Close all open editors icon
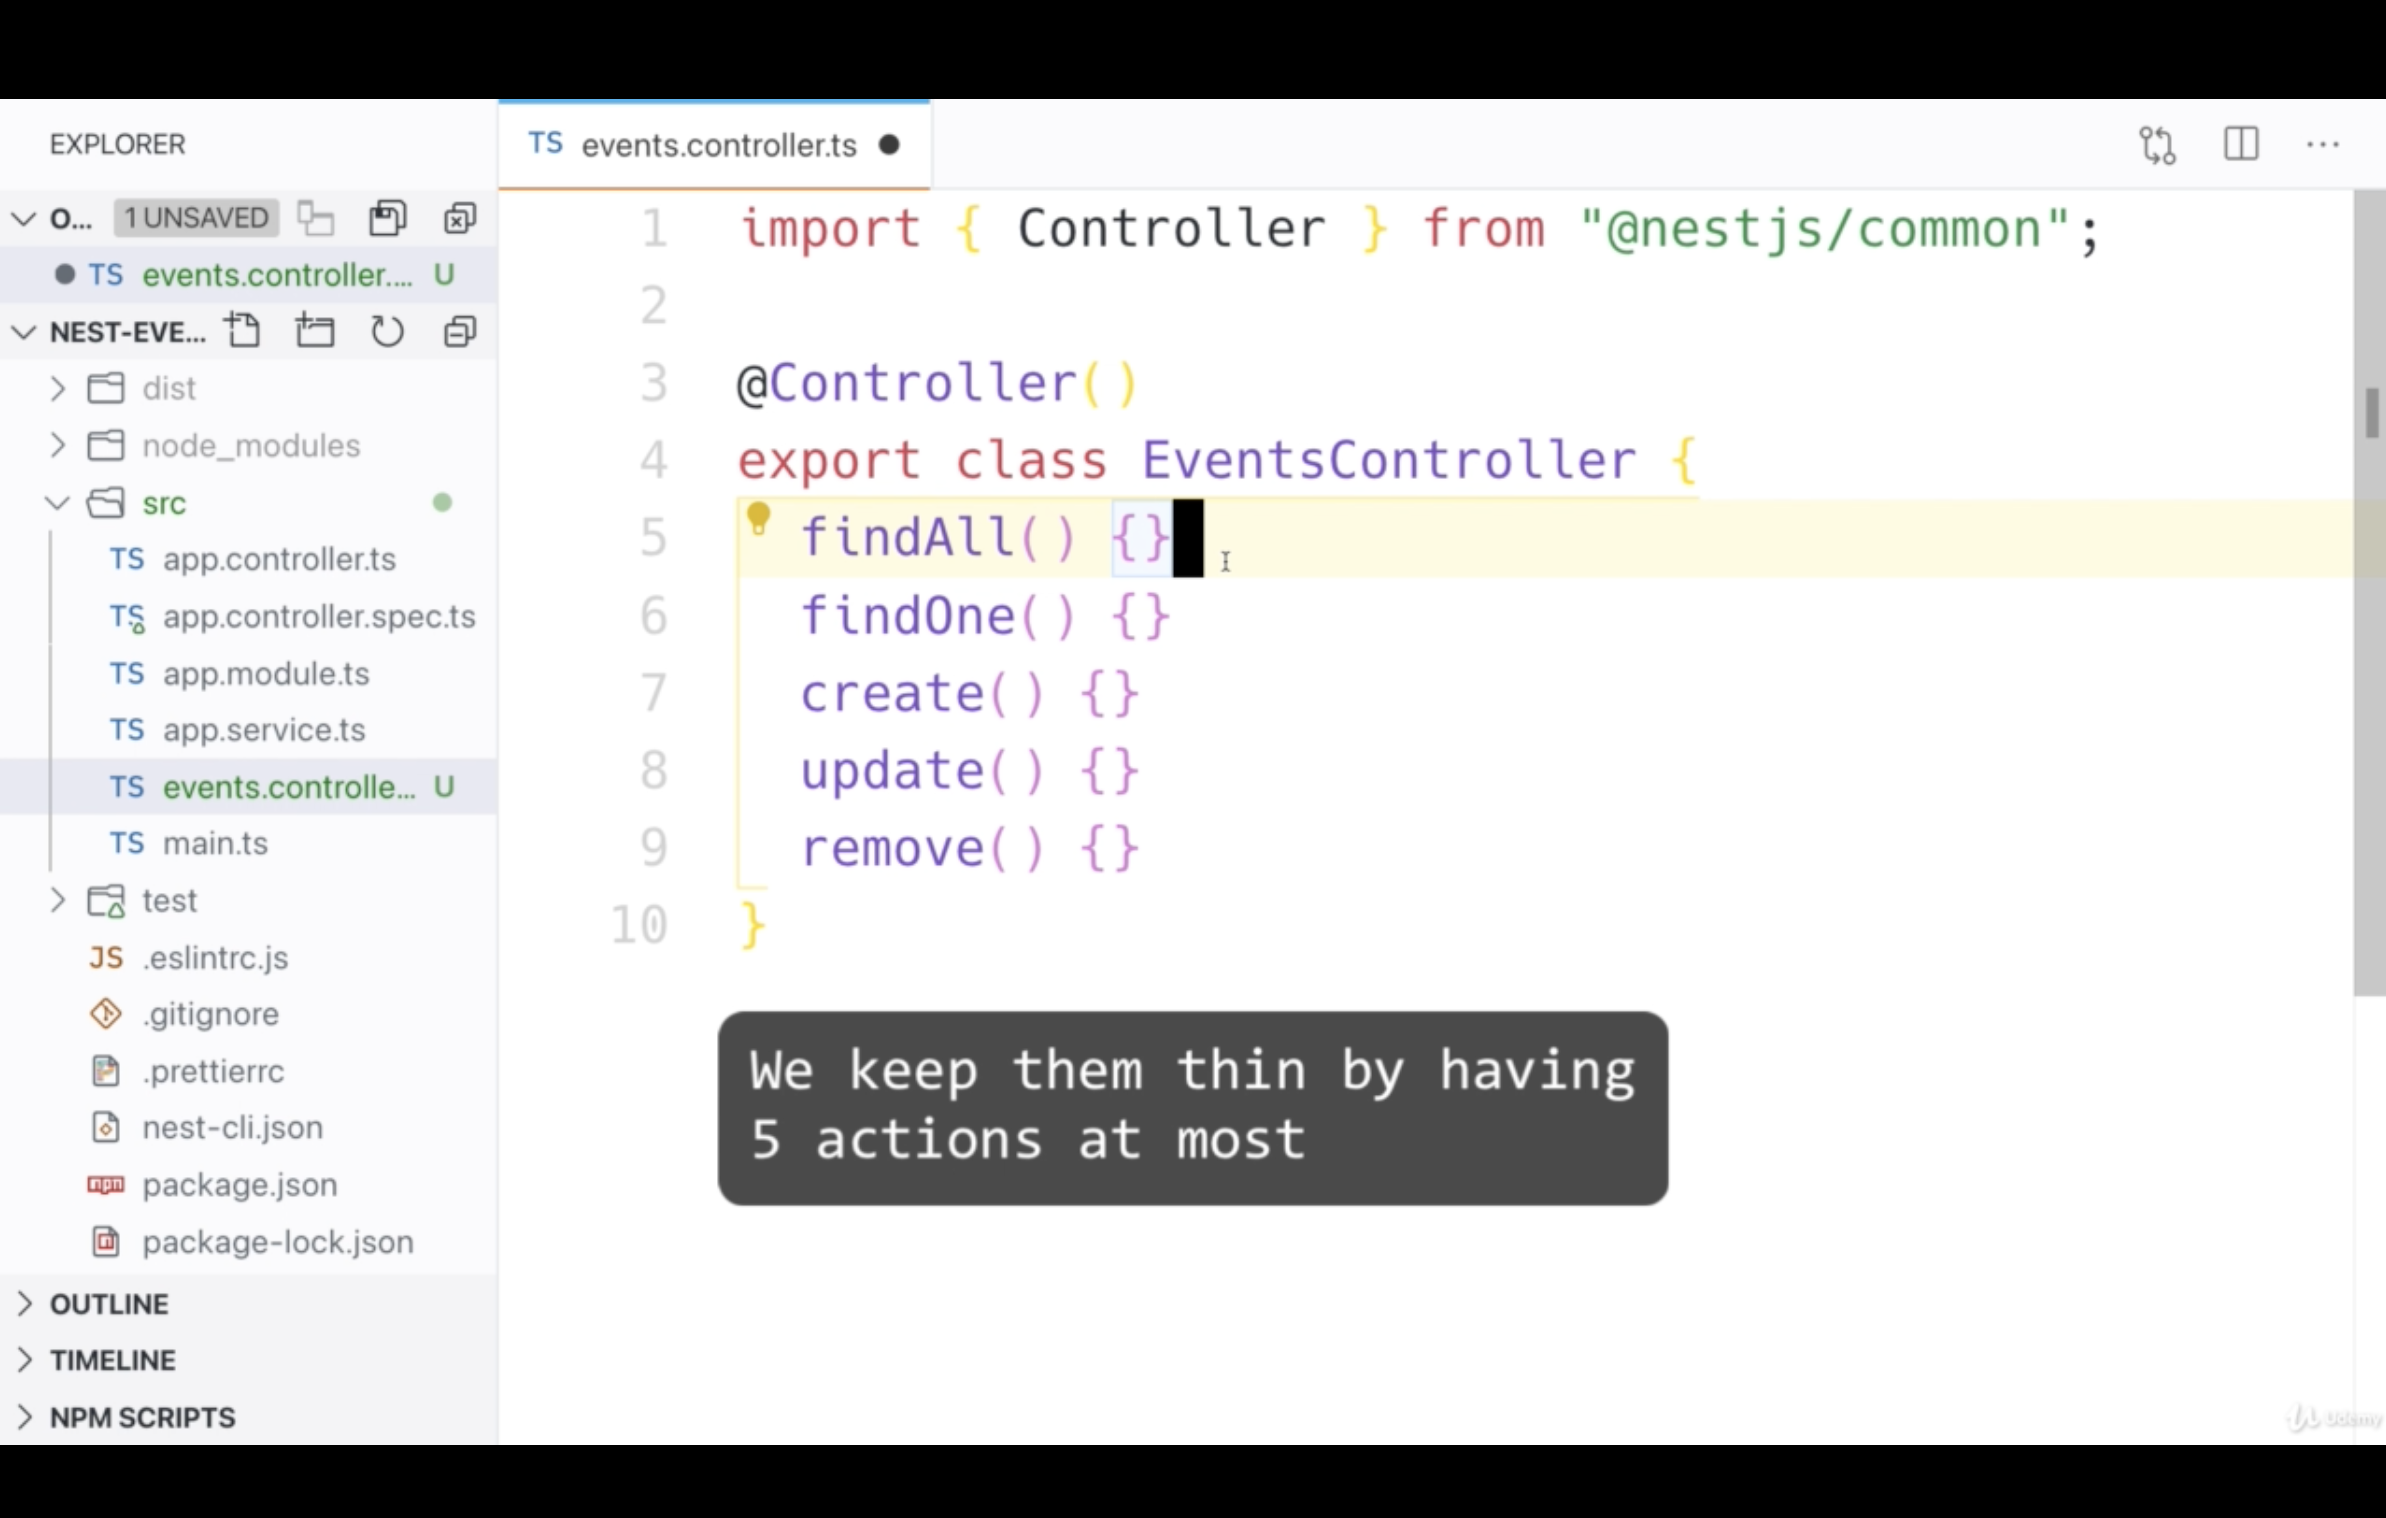 [460, 218]
